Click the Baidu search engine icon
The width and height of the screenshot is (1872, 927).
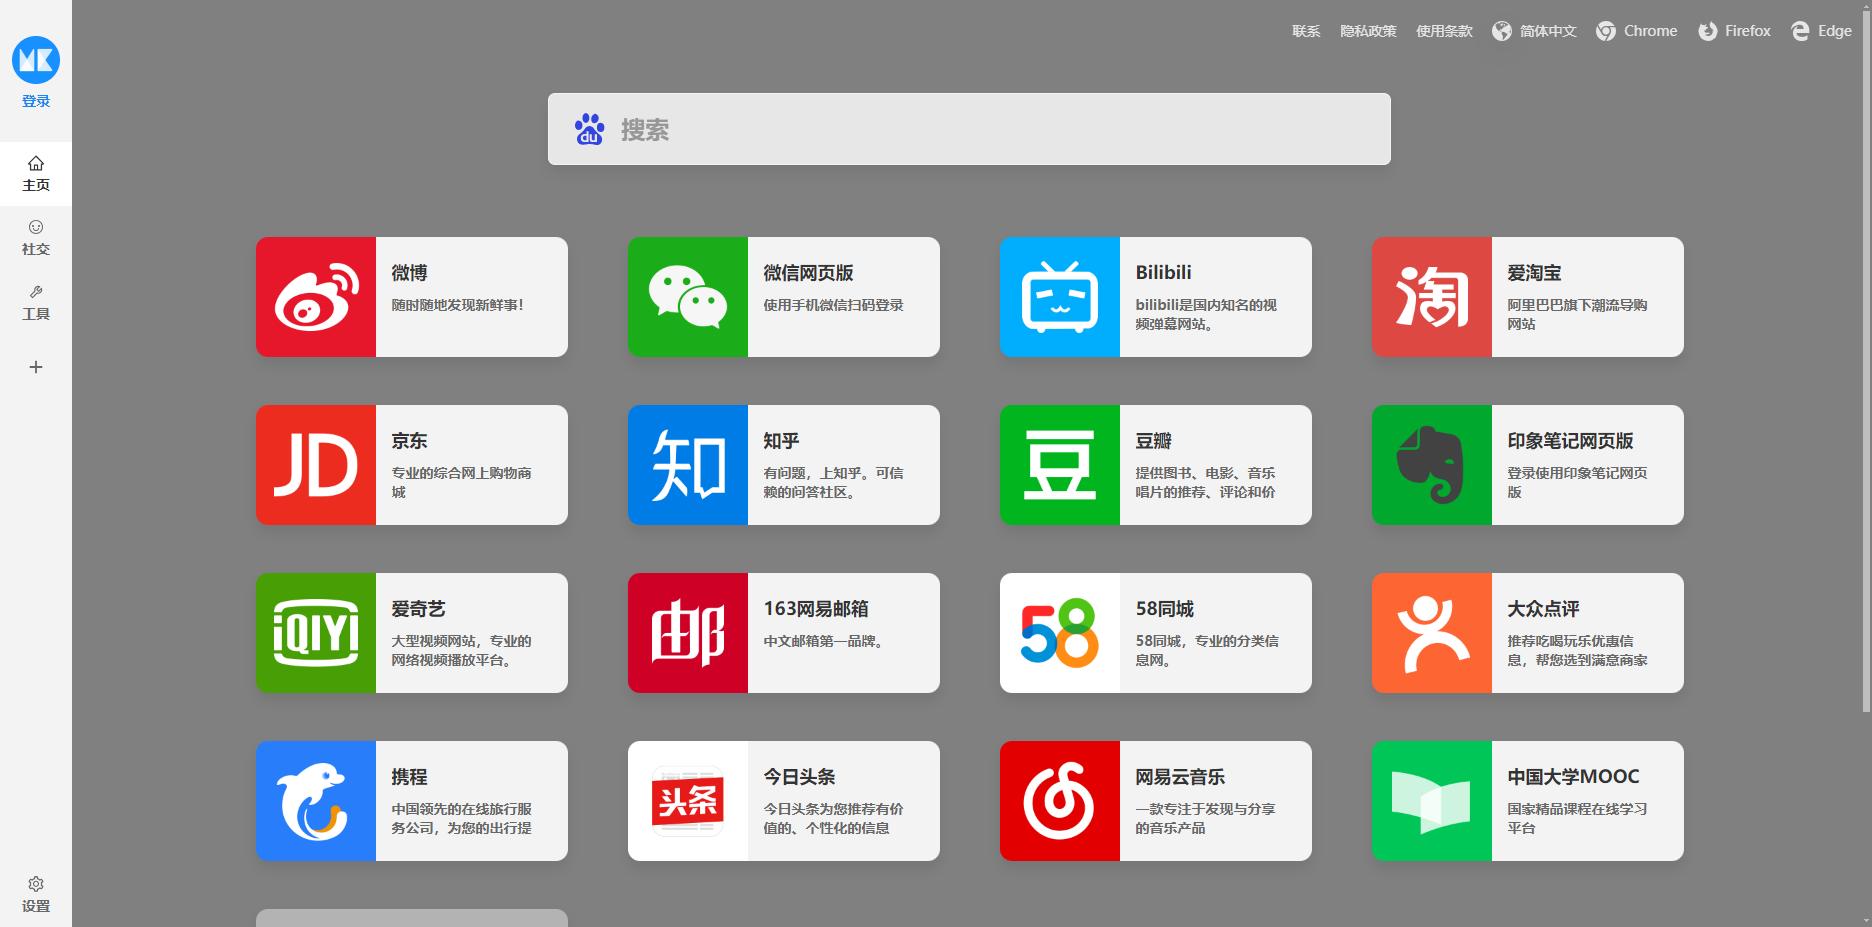[x=590, y=129]
